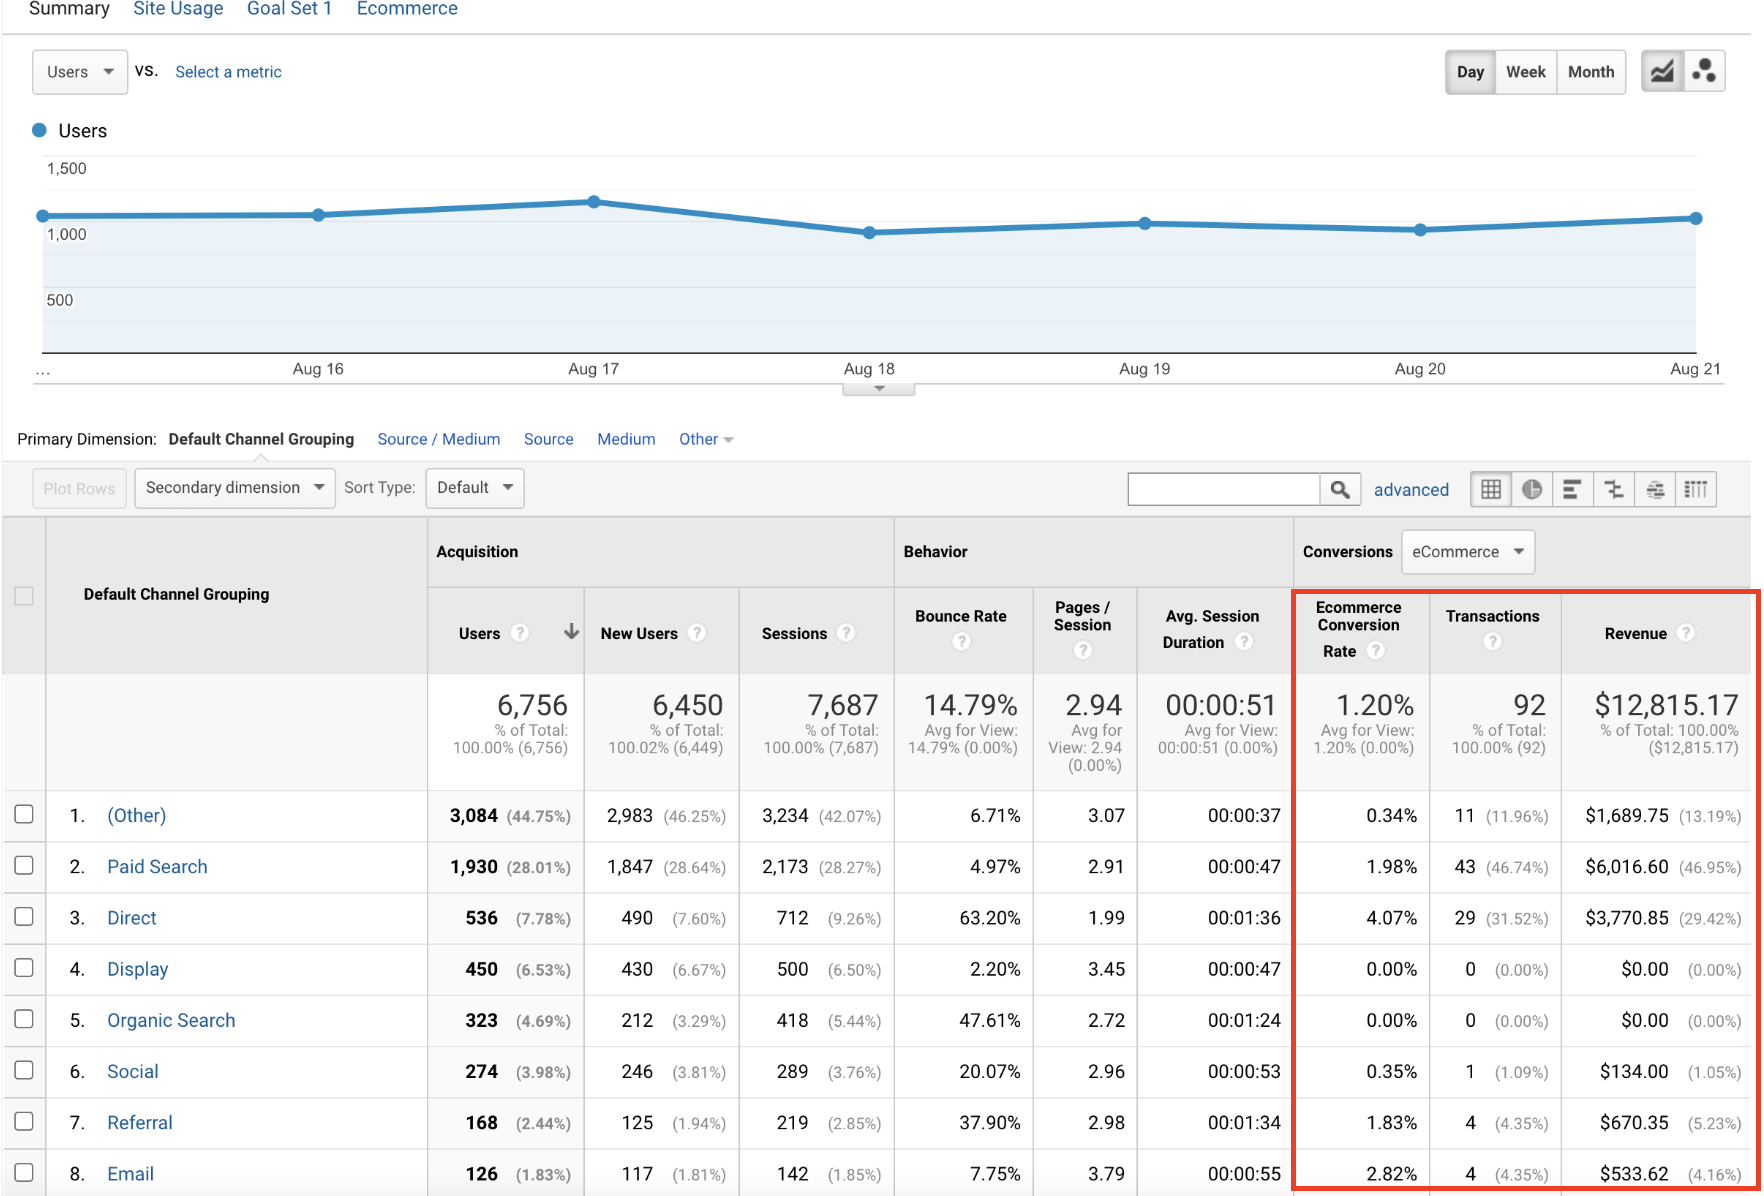Open the Paid Search channel link
Screen dimensions: 1764x1196
(157, 866)
